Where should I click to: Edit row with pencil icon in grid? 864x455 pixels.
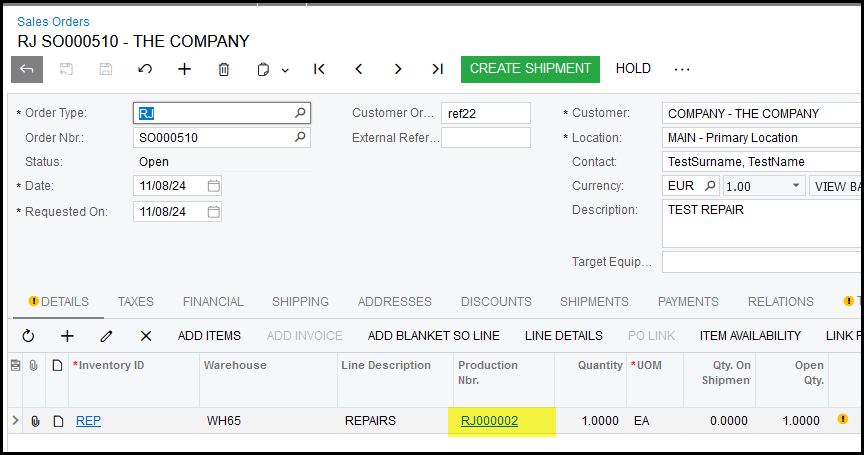tap(107, 336)
